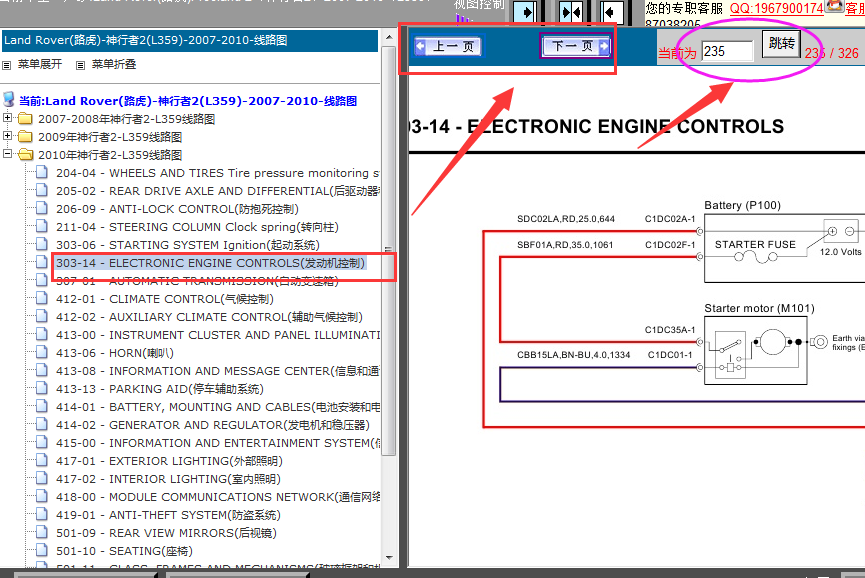865x578 pixels.
Task: Click the 菜单折叠 list icon
Action: pyautogui.click(x=81, y=65)
